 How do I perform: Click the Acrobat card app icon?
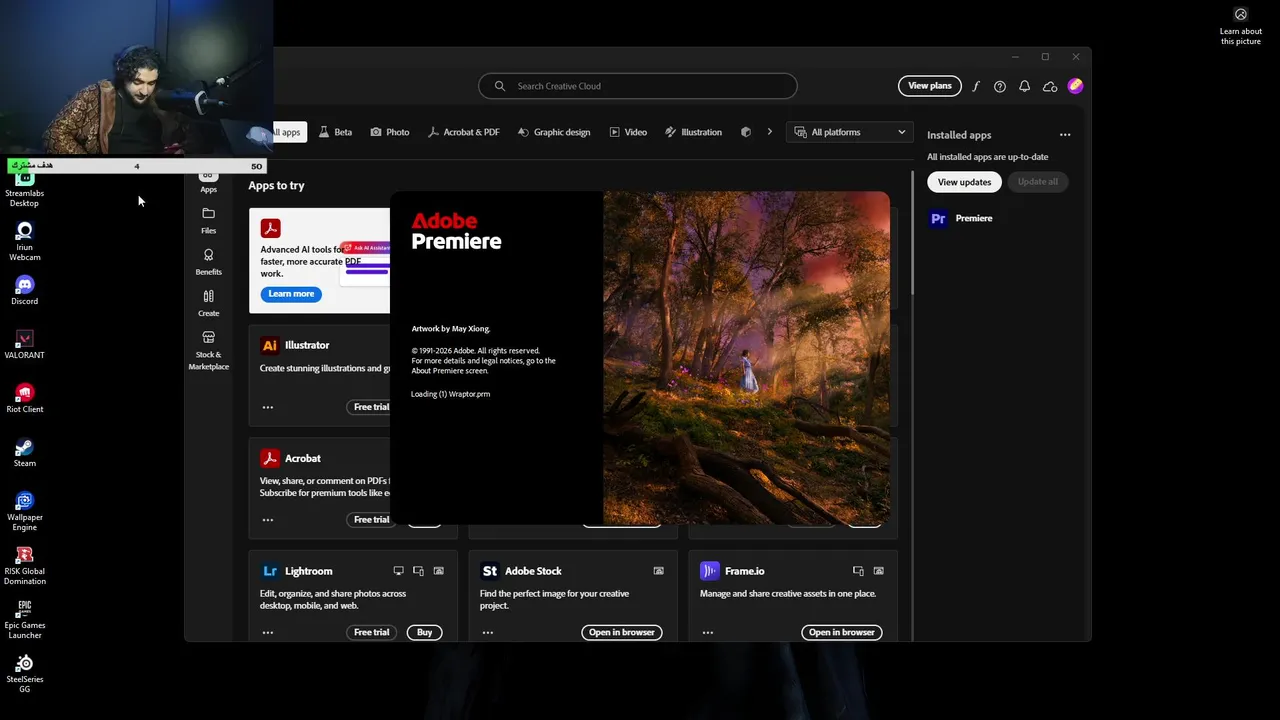tap(269, 458)
